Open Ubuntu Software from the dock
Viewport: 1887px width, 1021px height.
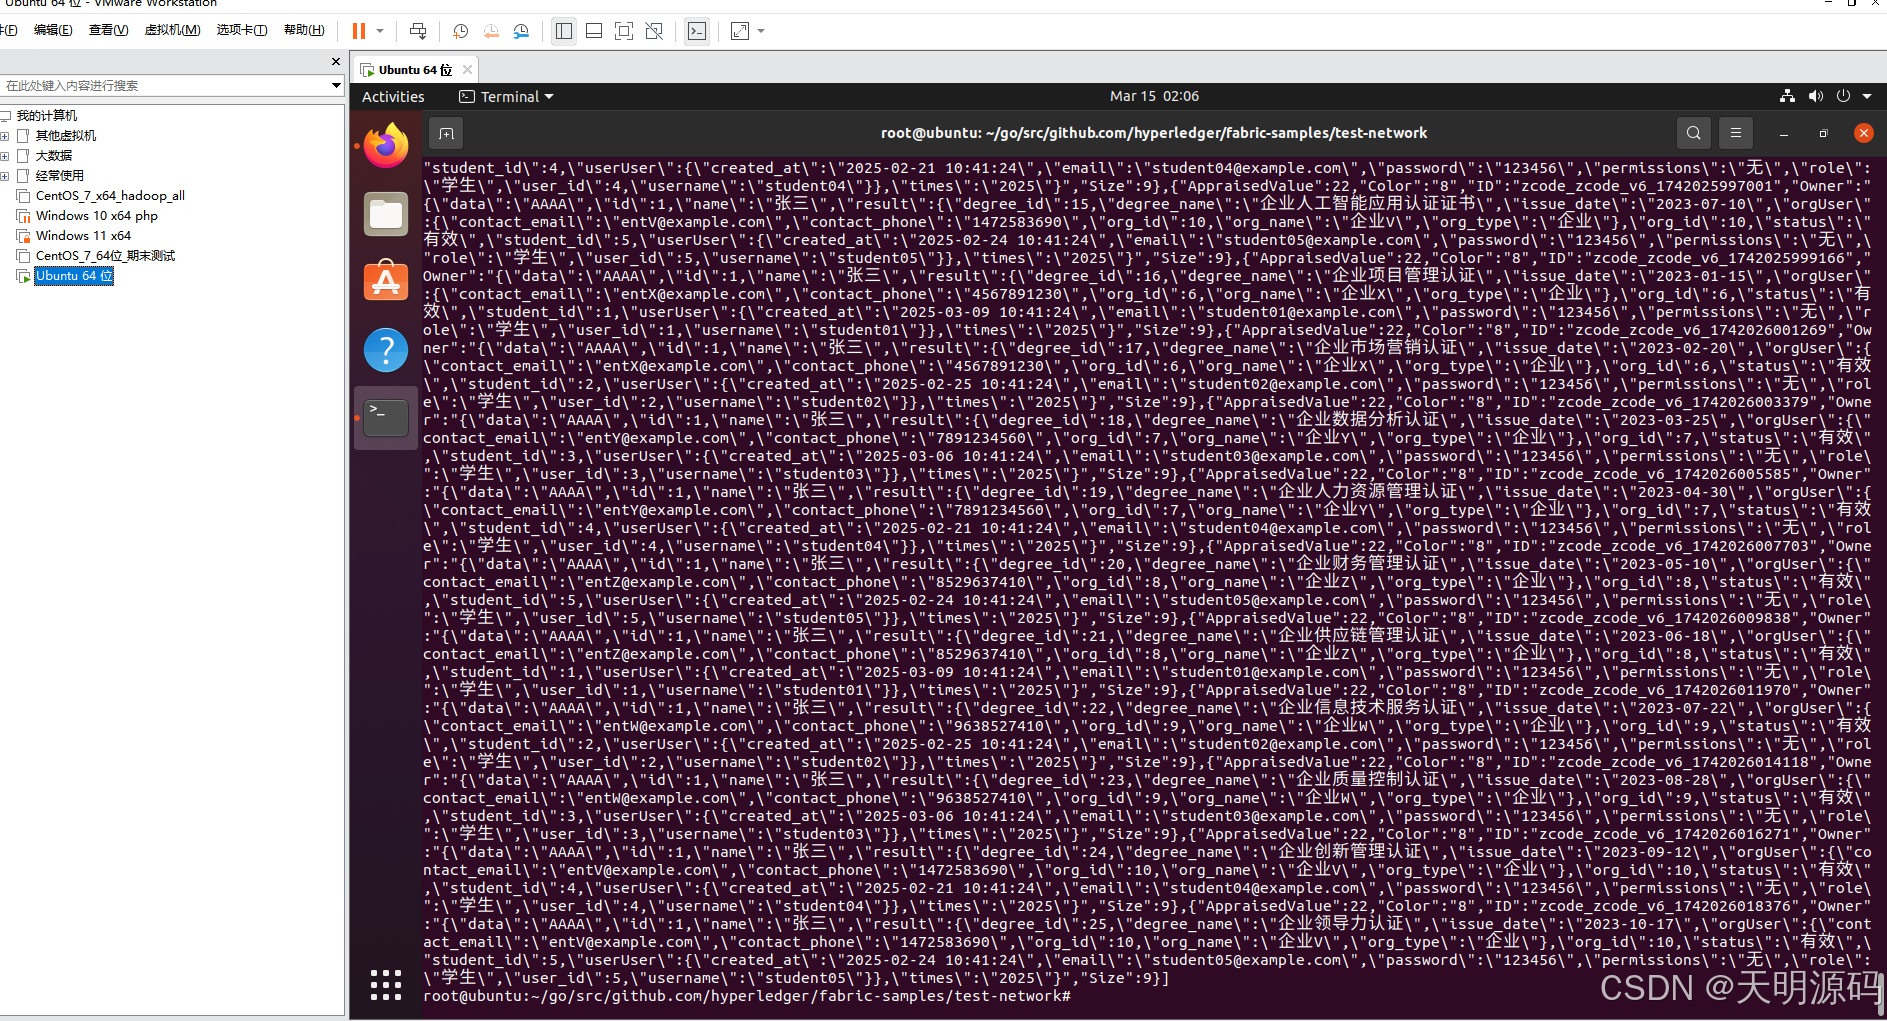coord(386,282)
